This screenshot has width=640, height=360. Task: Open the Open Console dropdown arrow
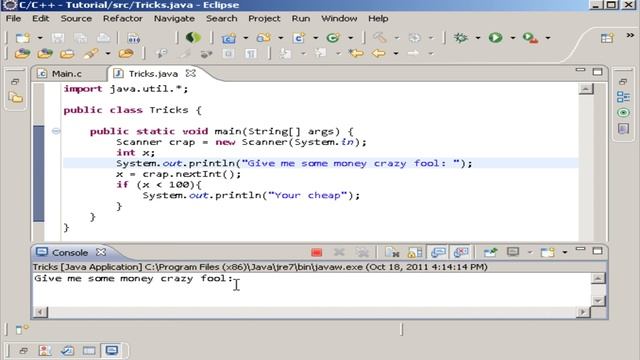(x=565, y=253)
